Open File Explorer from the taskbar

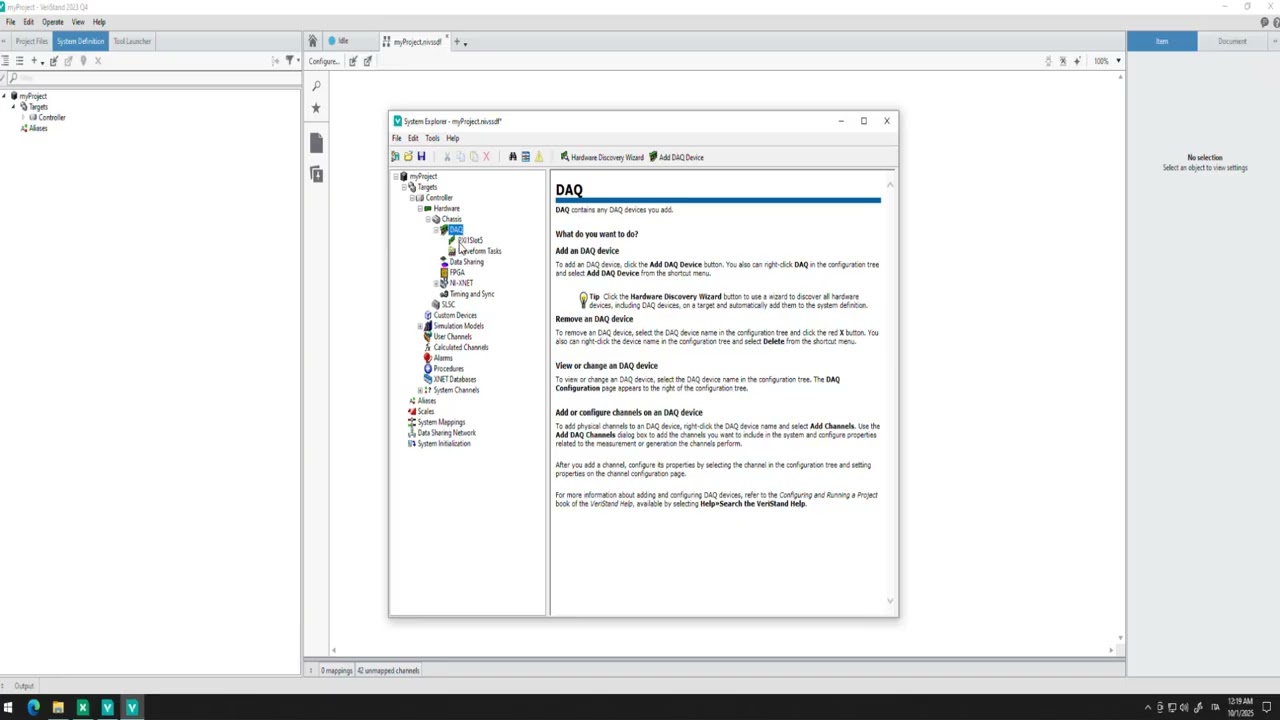click(x=58, y=708)
